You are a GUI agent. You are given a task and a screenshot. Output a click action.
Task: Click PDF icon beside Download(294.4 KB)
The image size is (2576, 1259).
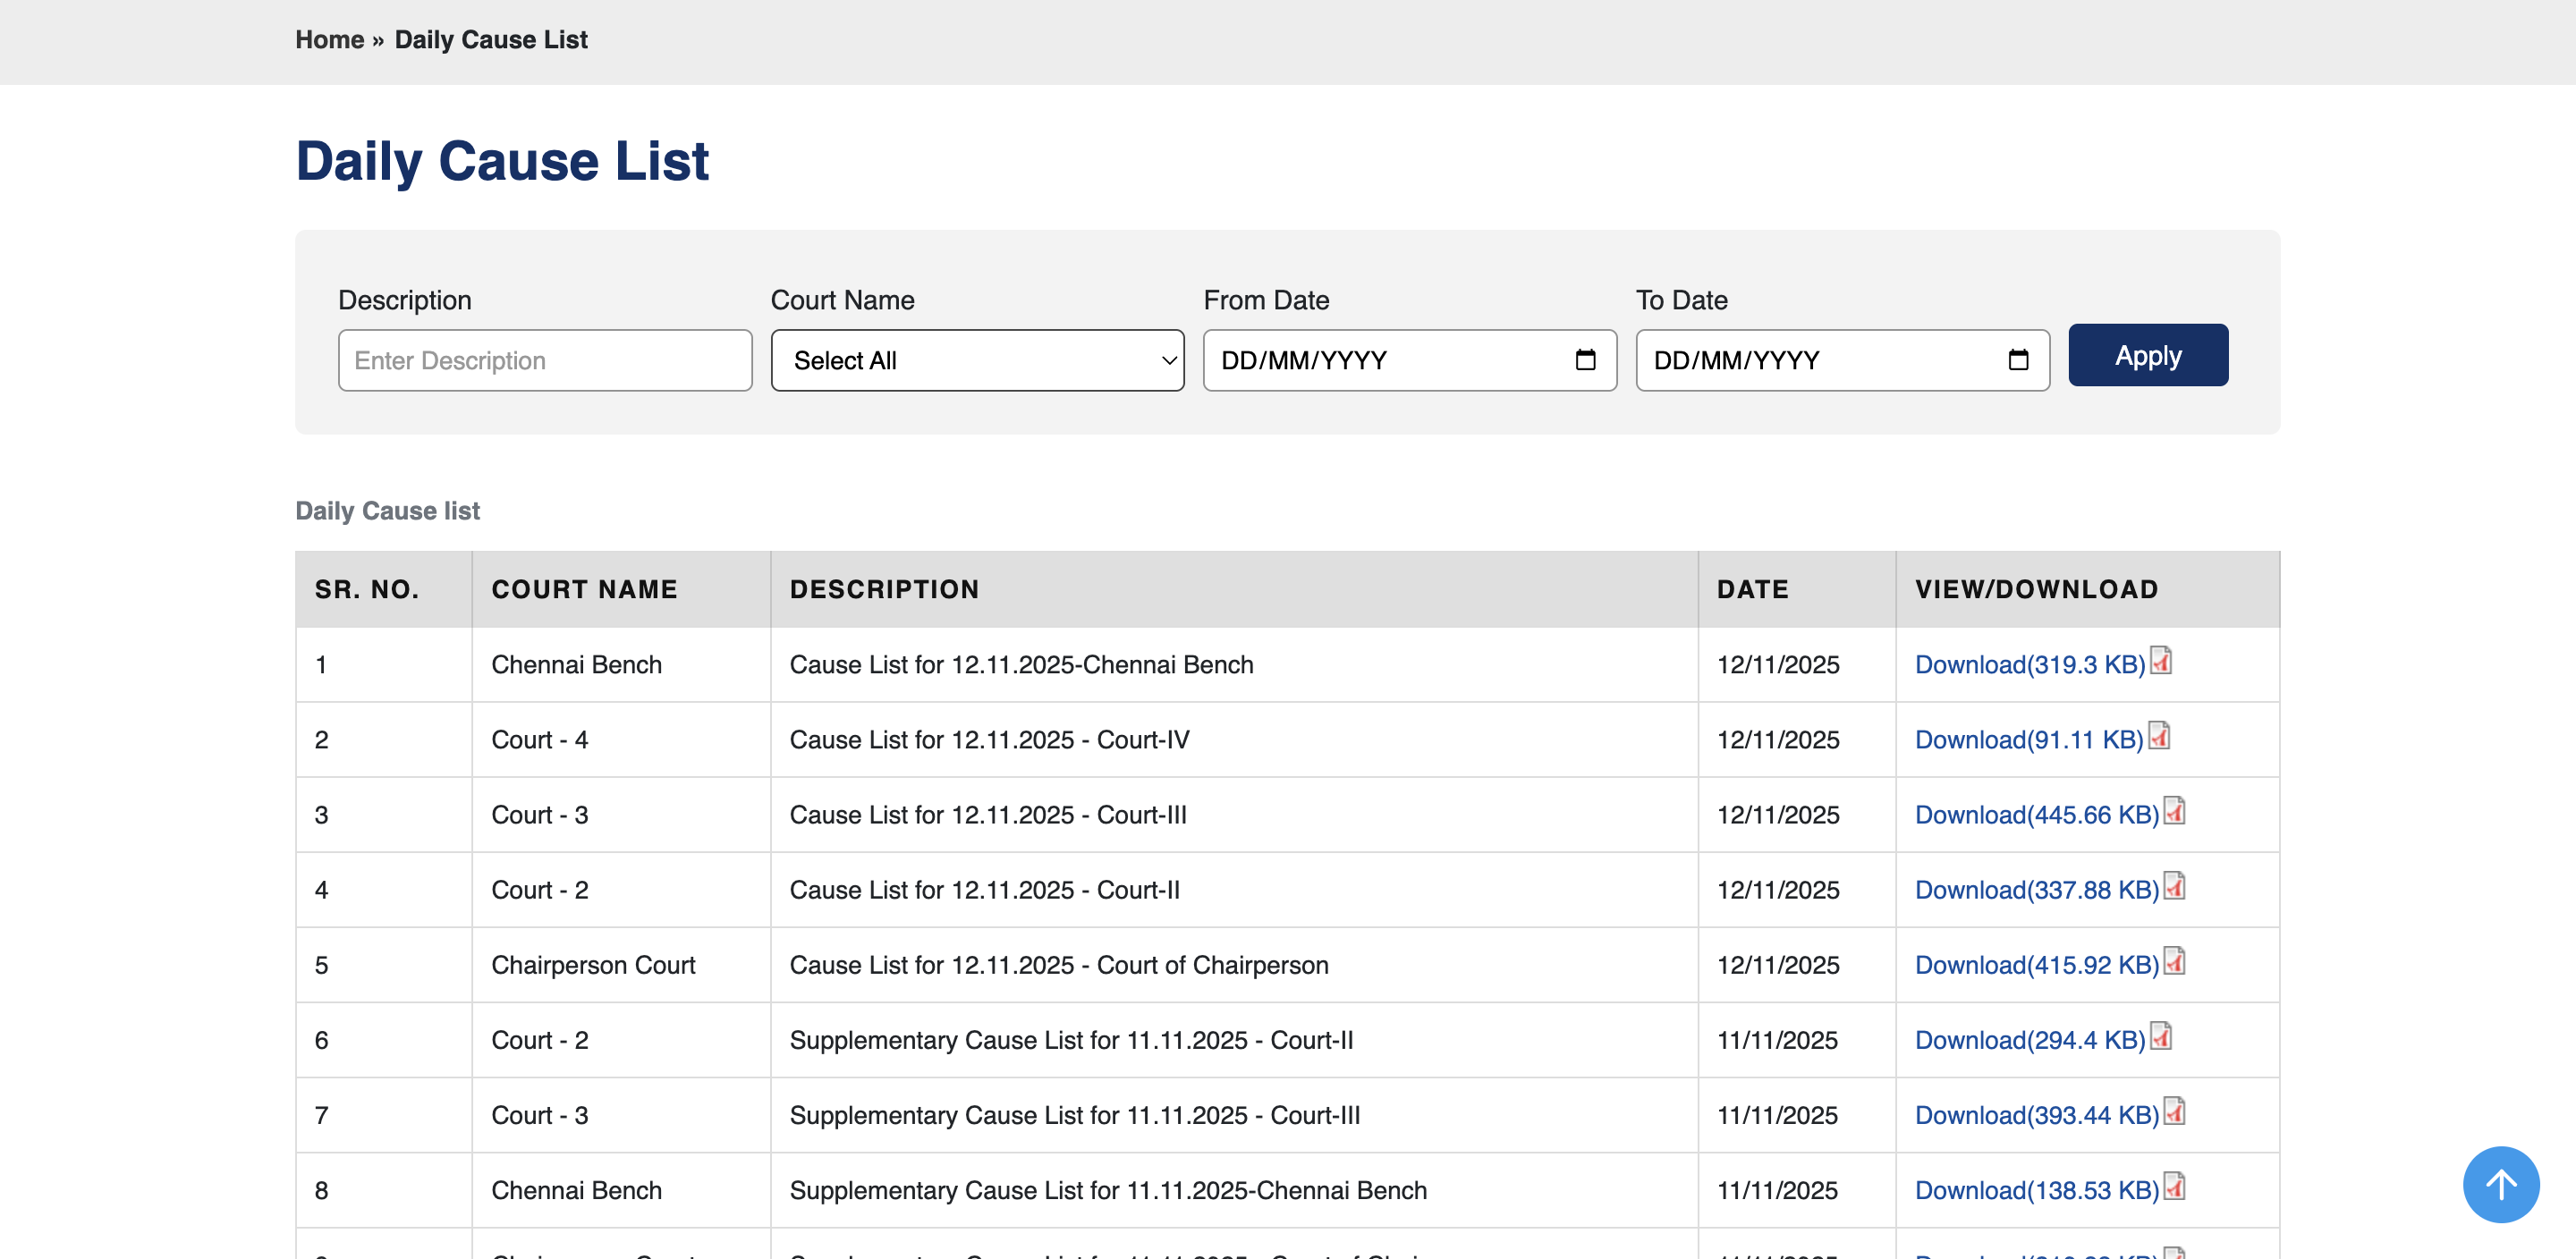(x=2161, y=1036)
